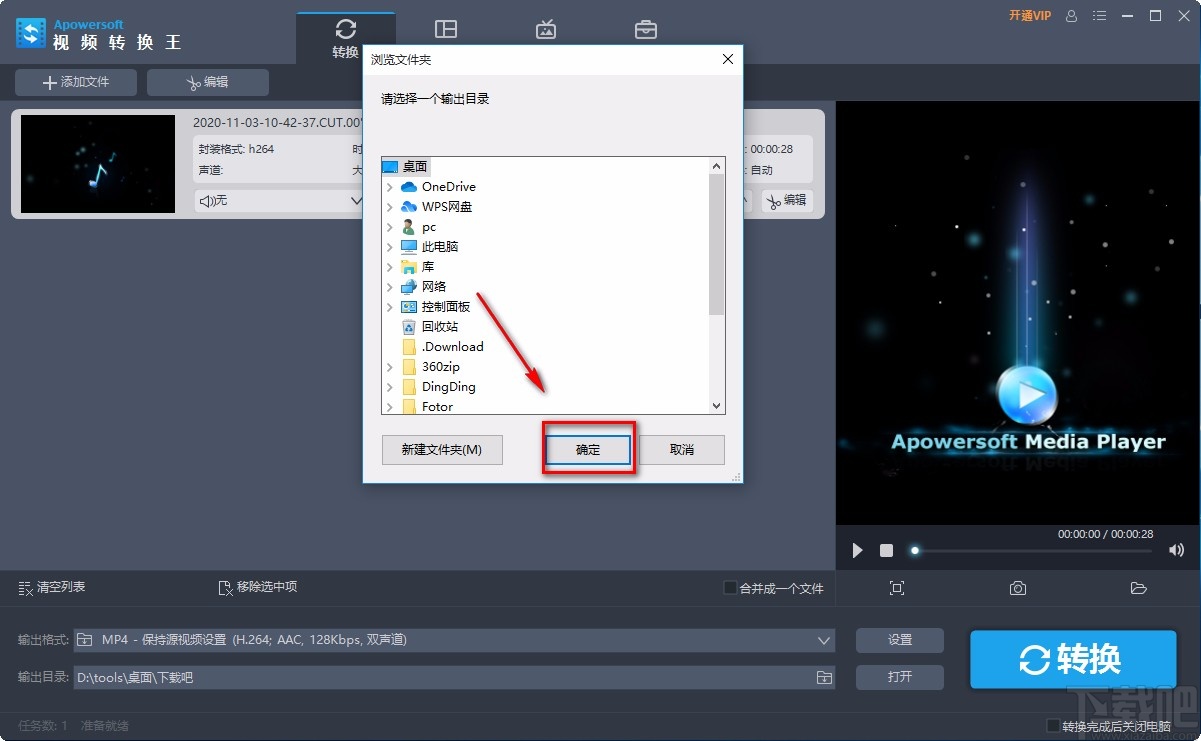This screenshot has width=1201, height=741.
Task: Mute audio using the speaker icon
Action: coord(1176,549)
